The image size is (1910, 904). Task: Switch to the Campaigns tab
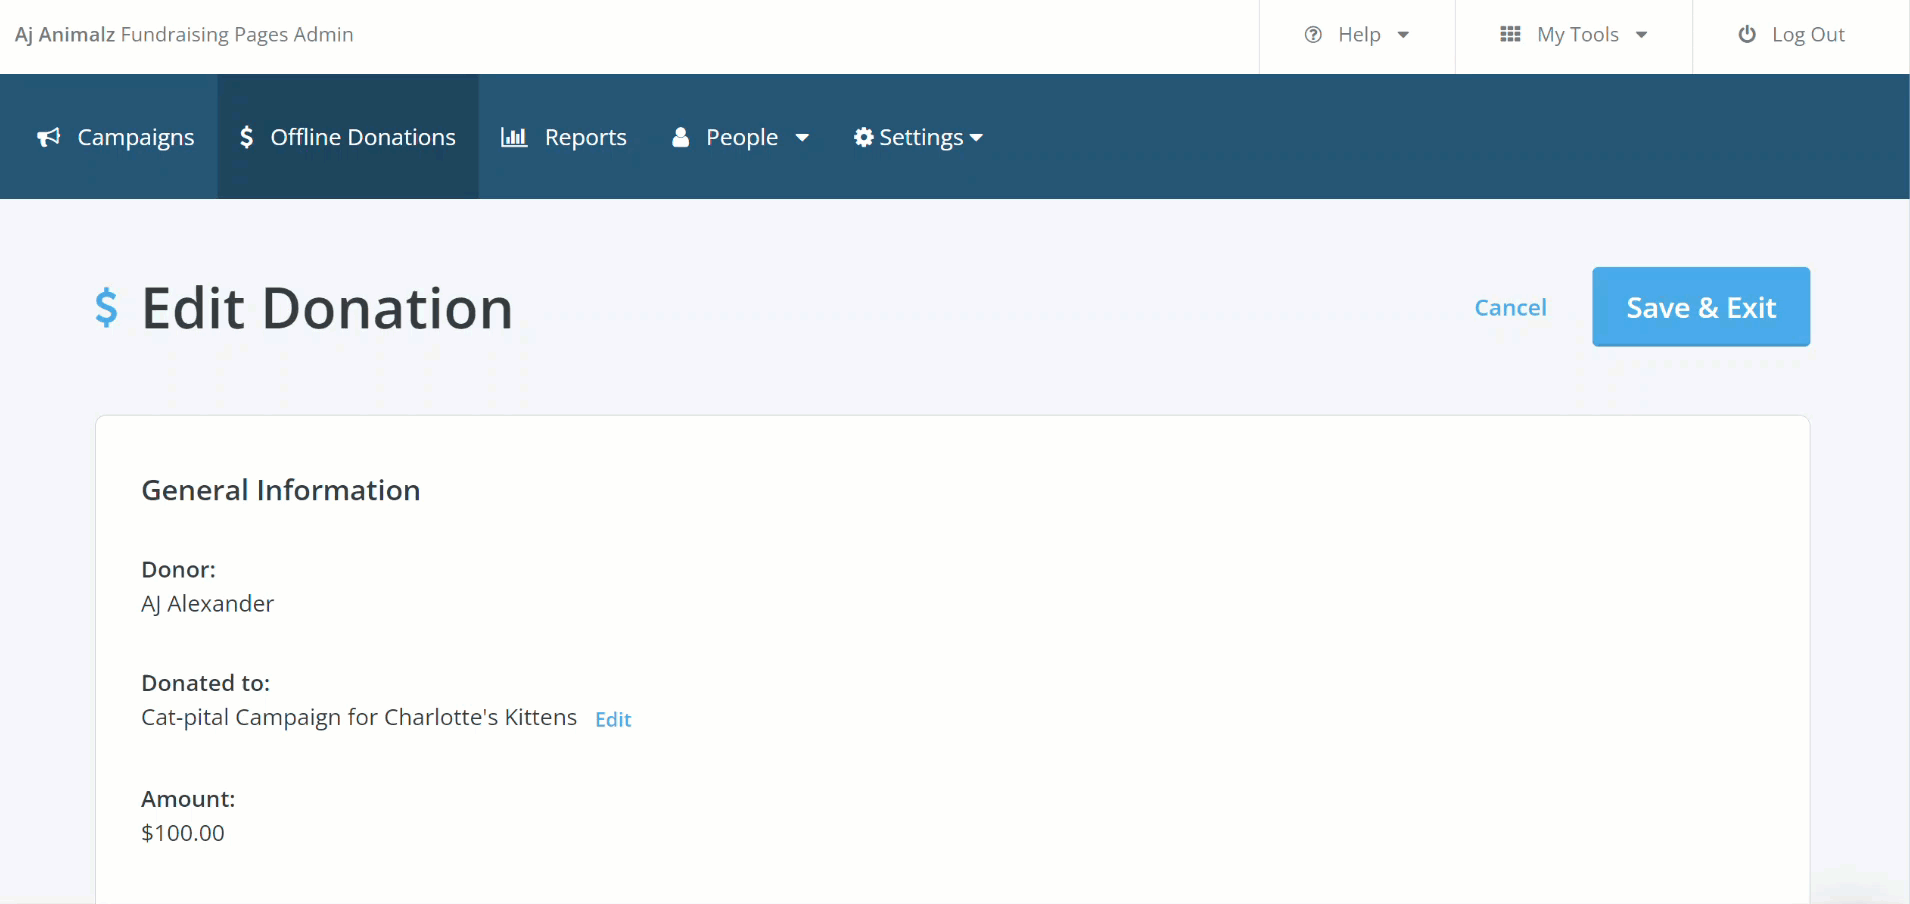[x=135, y=137]
